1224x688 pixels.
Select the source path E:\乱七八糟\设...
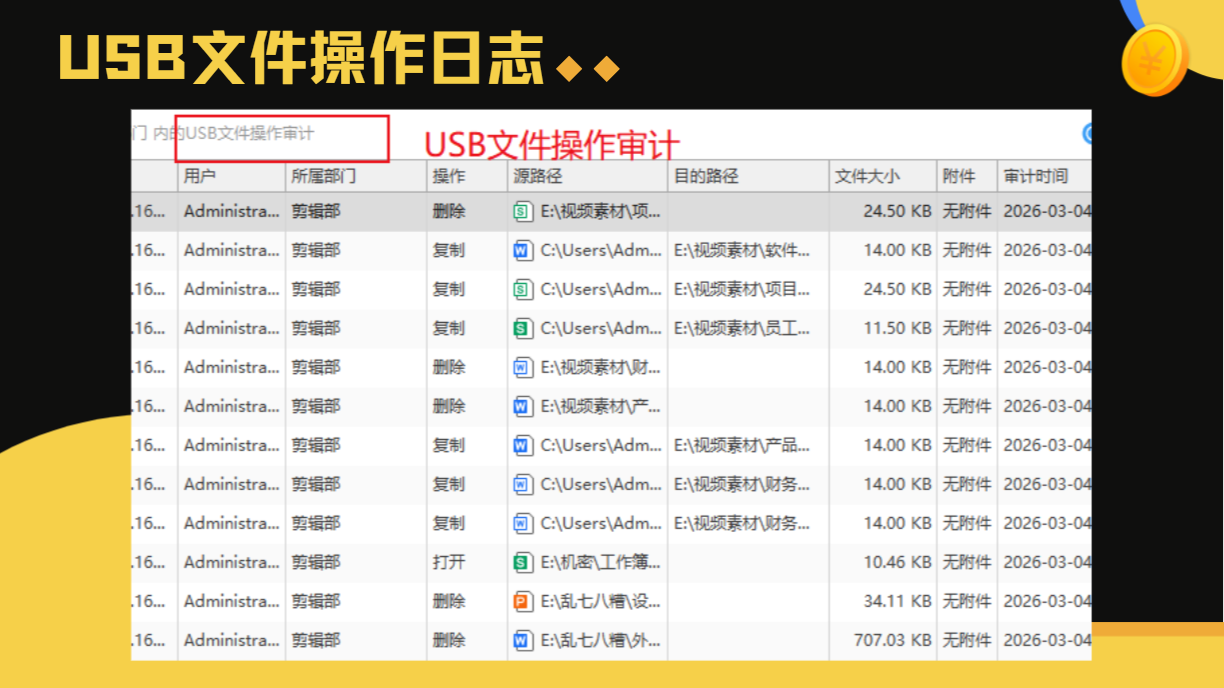pyautogui.click(x=601, y=601)
